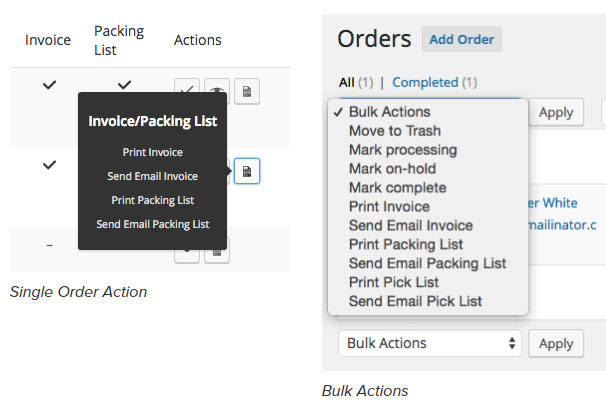
Task: Open the bottom Bulk Actions dropdown
Action: tap(430, 343)
